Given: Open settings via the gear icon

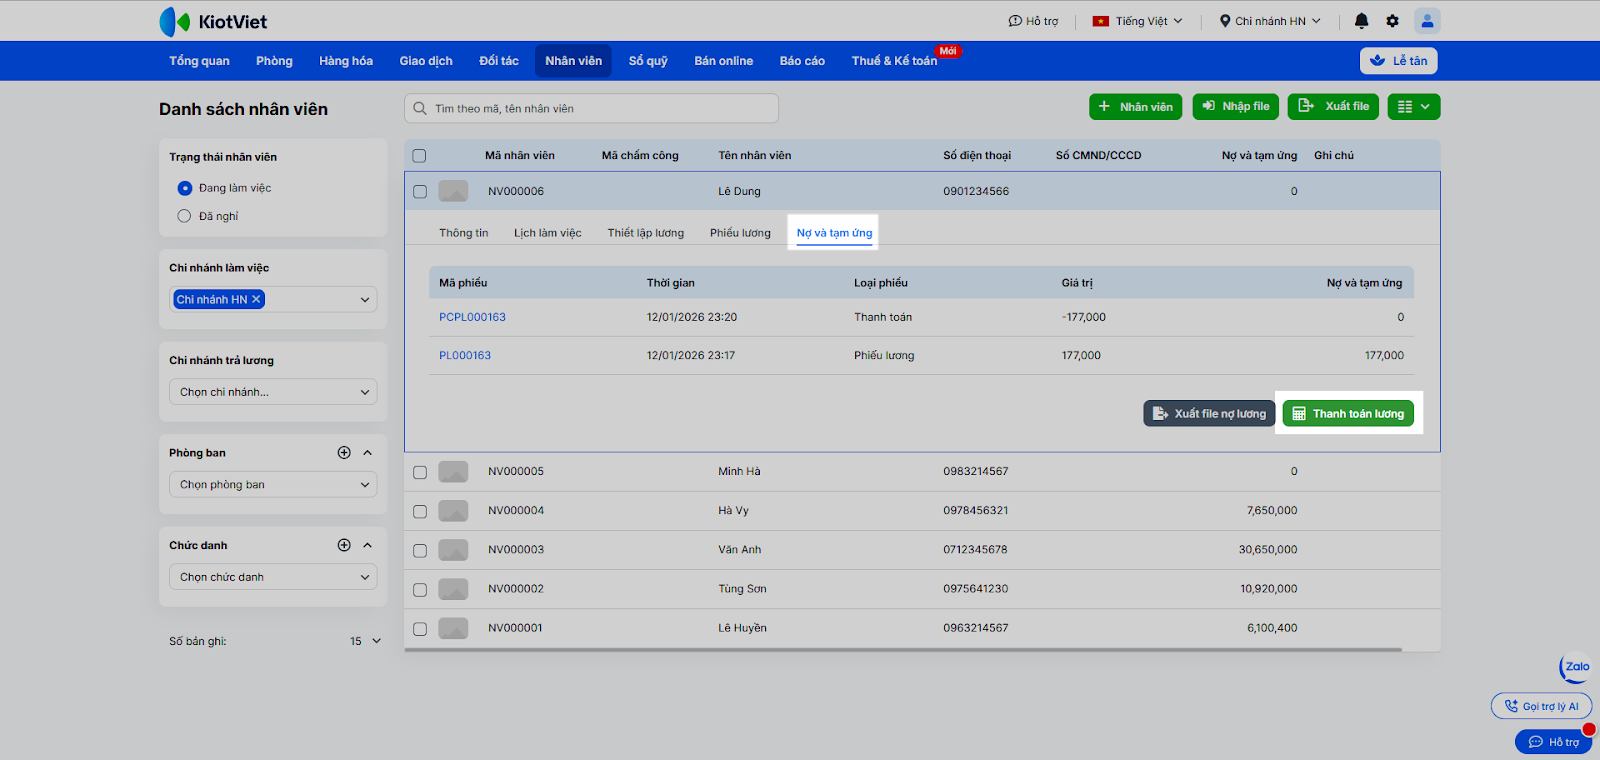Looking at the screenshot, I should 1392,21.
